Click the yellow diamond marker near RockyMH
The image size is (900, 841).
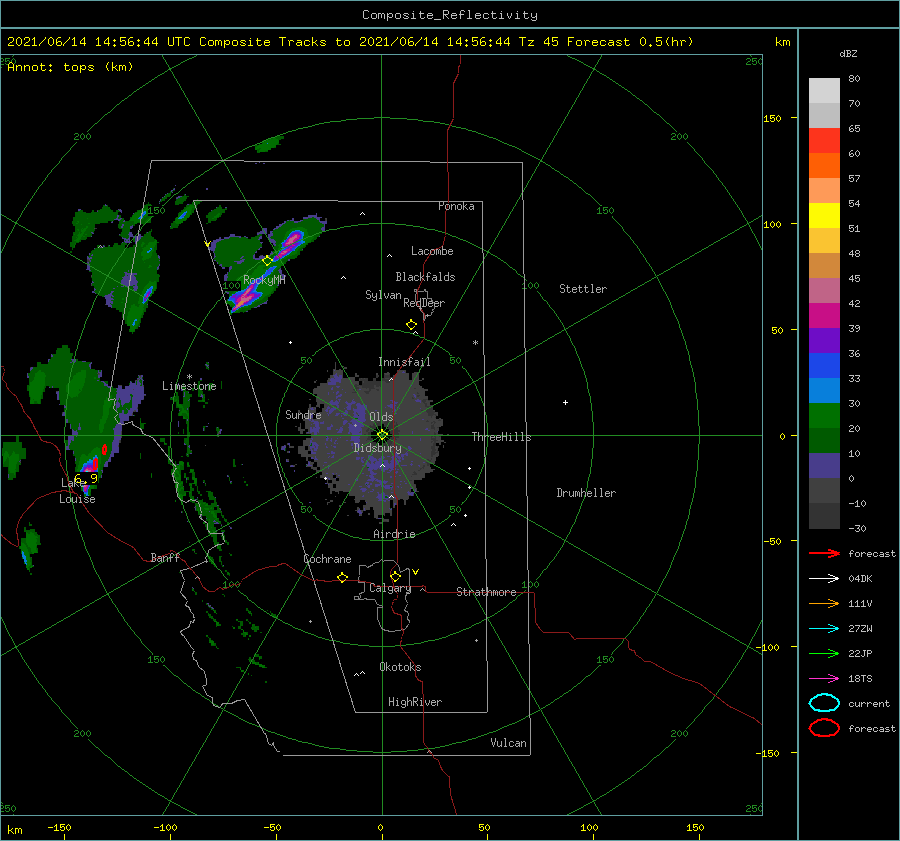tap(267, 261)
